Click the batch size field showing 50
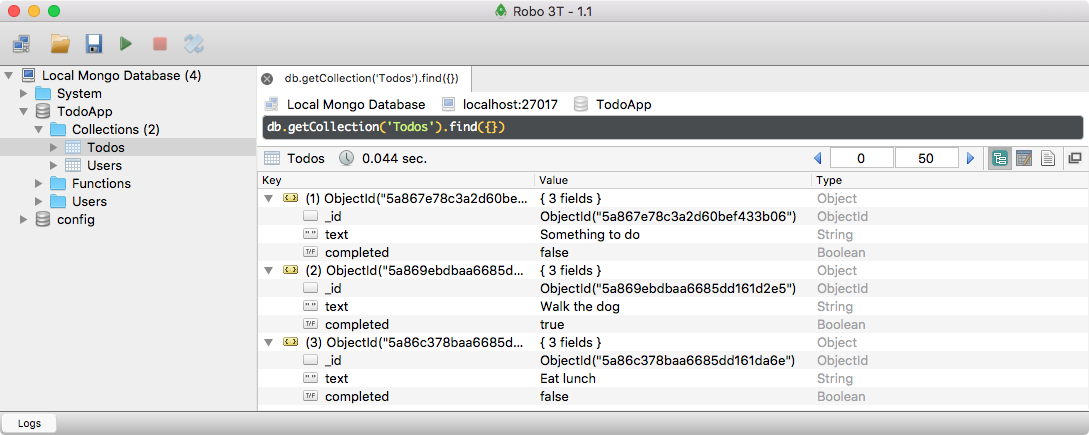This screenshot has height=435, width=1089. pyautogui.click(x=926, y=158)
